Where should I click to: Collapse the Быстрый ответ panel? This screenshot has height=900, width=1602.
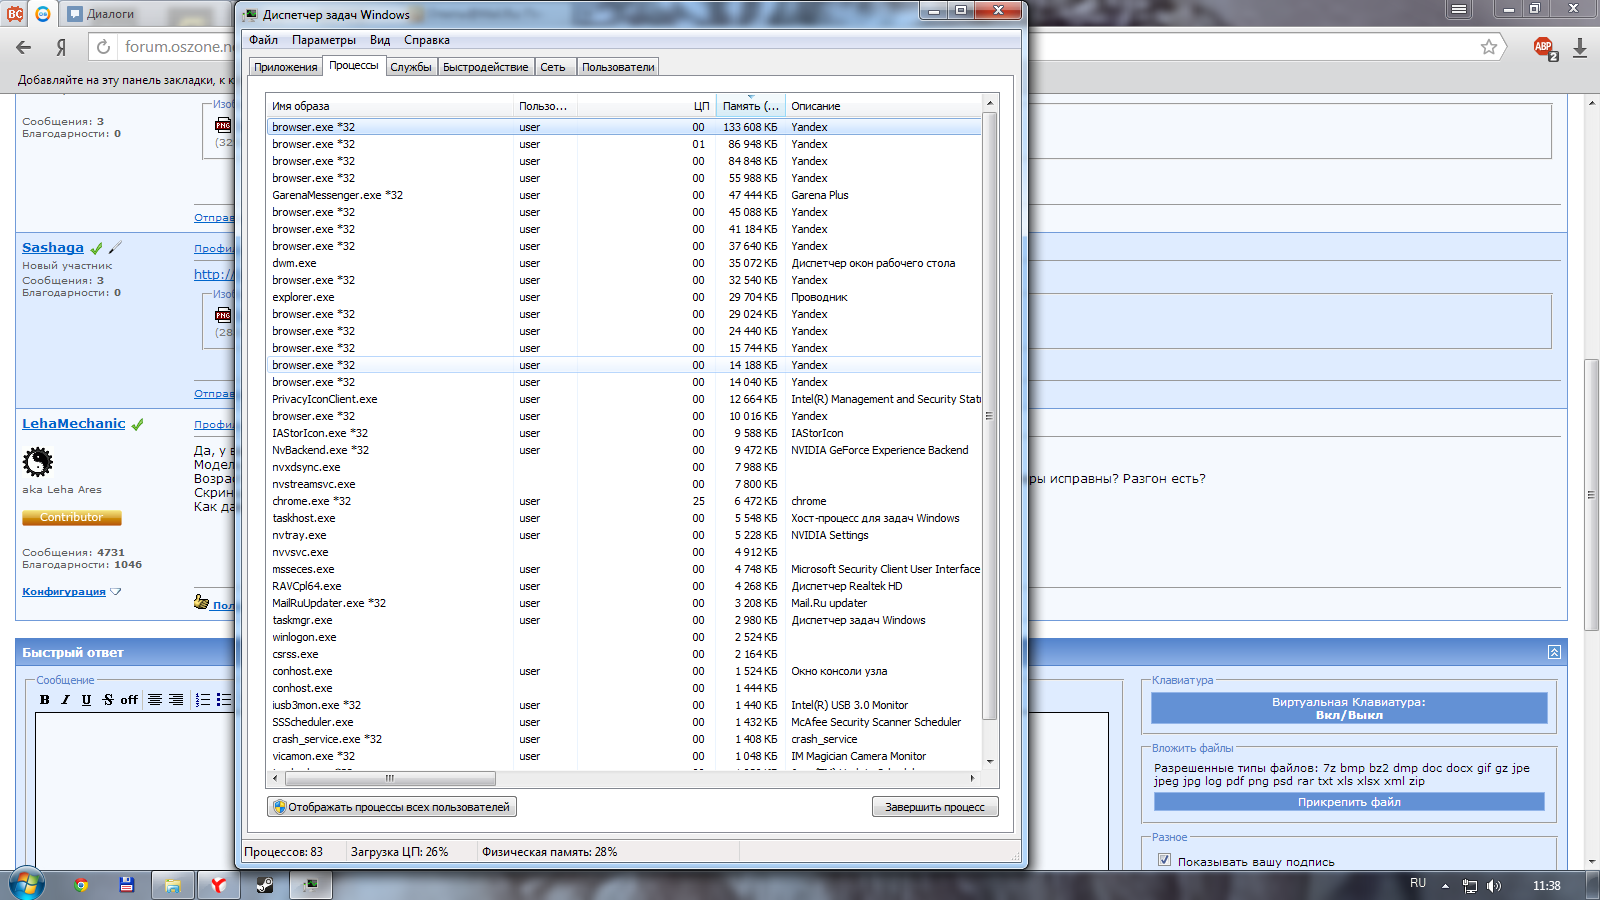tap(1554, 652)
